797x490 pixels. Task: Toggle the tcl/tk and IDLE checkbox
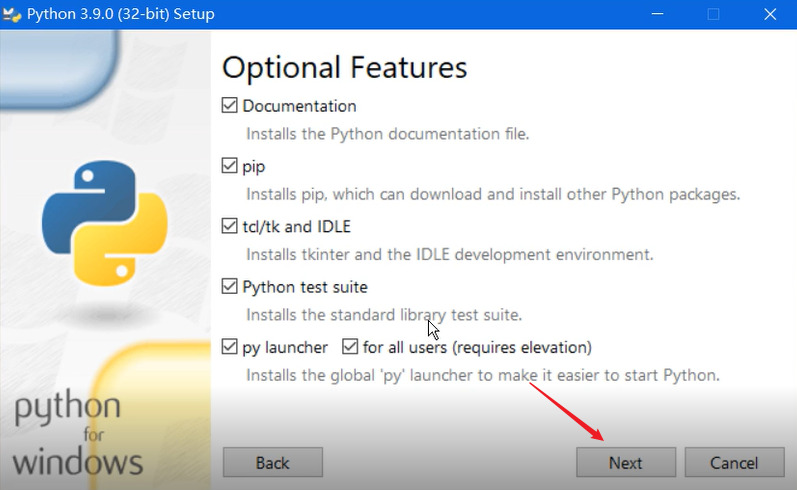tap(230, 226)
